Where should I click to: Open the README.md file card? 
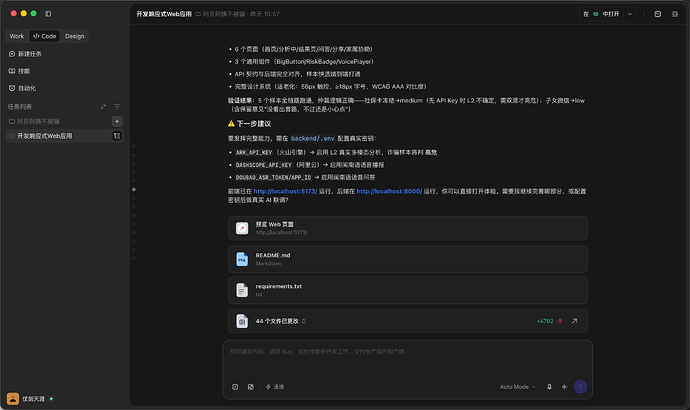407,259
